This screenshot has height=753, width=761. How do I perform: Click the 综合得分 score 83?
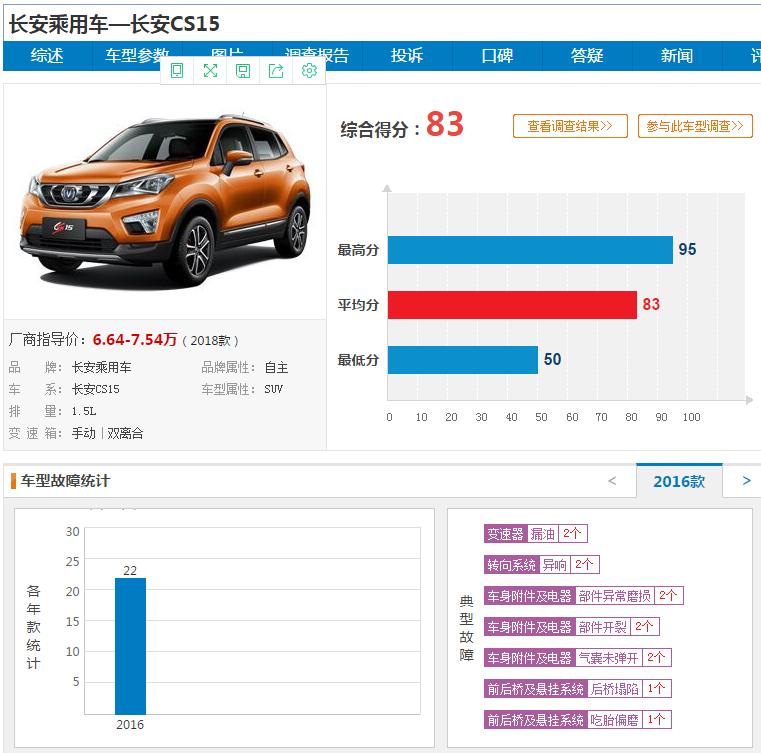click(x=445, y=125)
